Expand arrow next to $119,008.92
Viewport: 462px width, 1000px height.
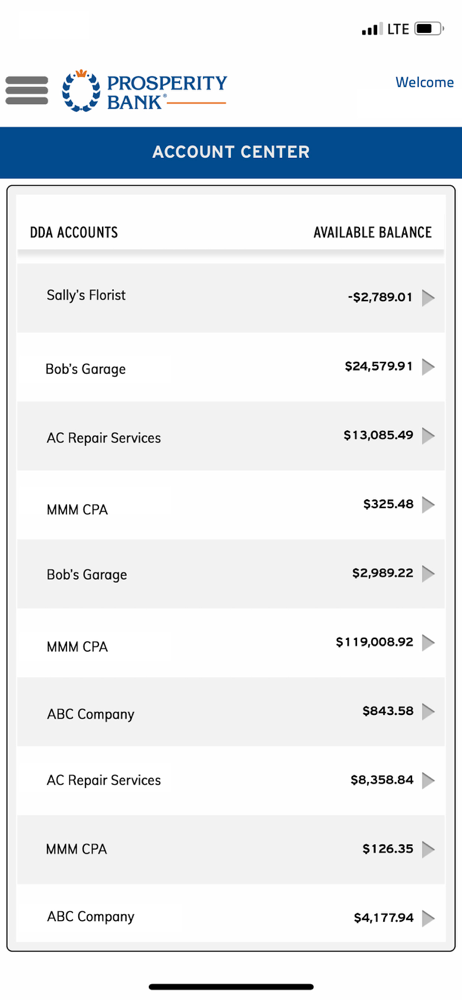[429, 643]
